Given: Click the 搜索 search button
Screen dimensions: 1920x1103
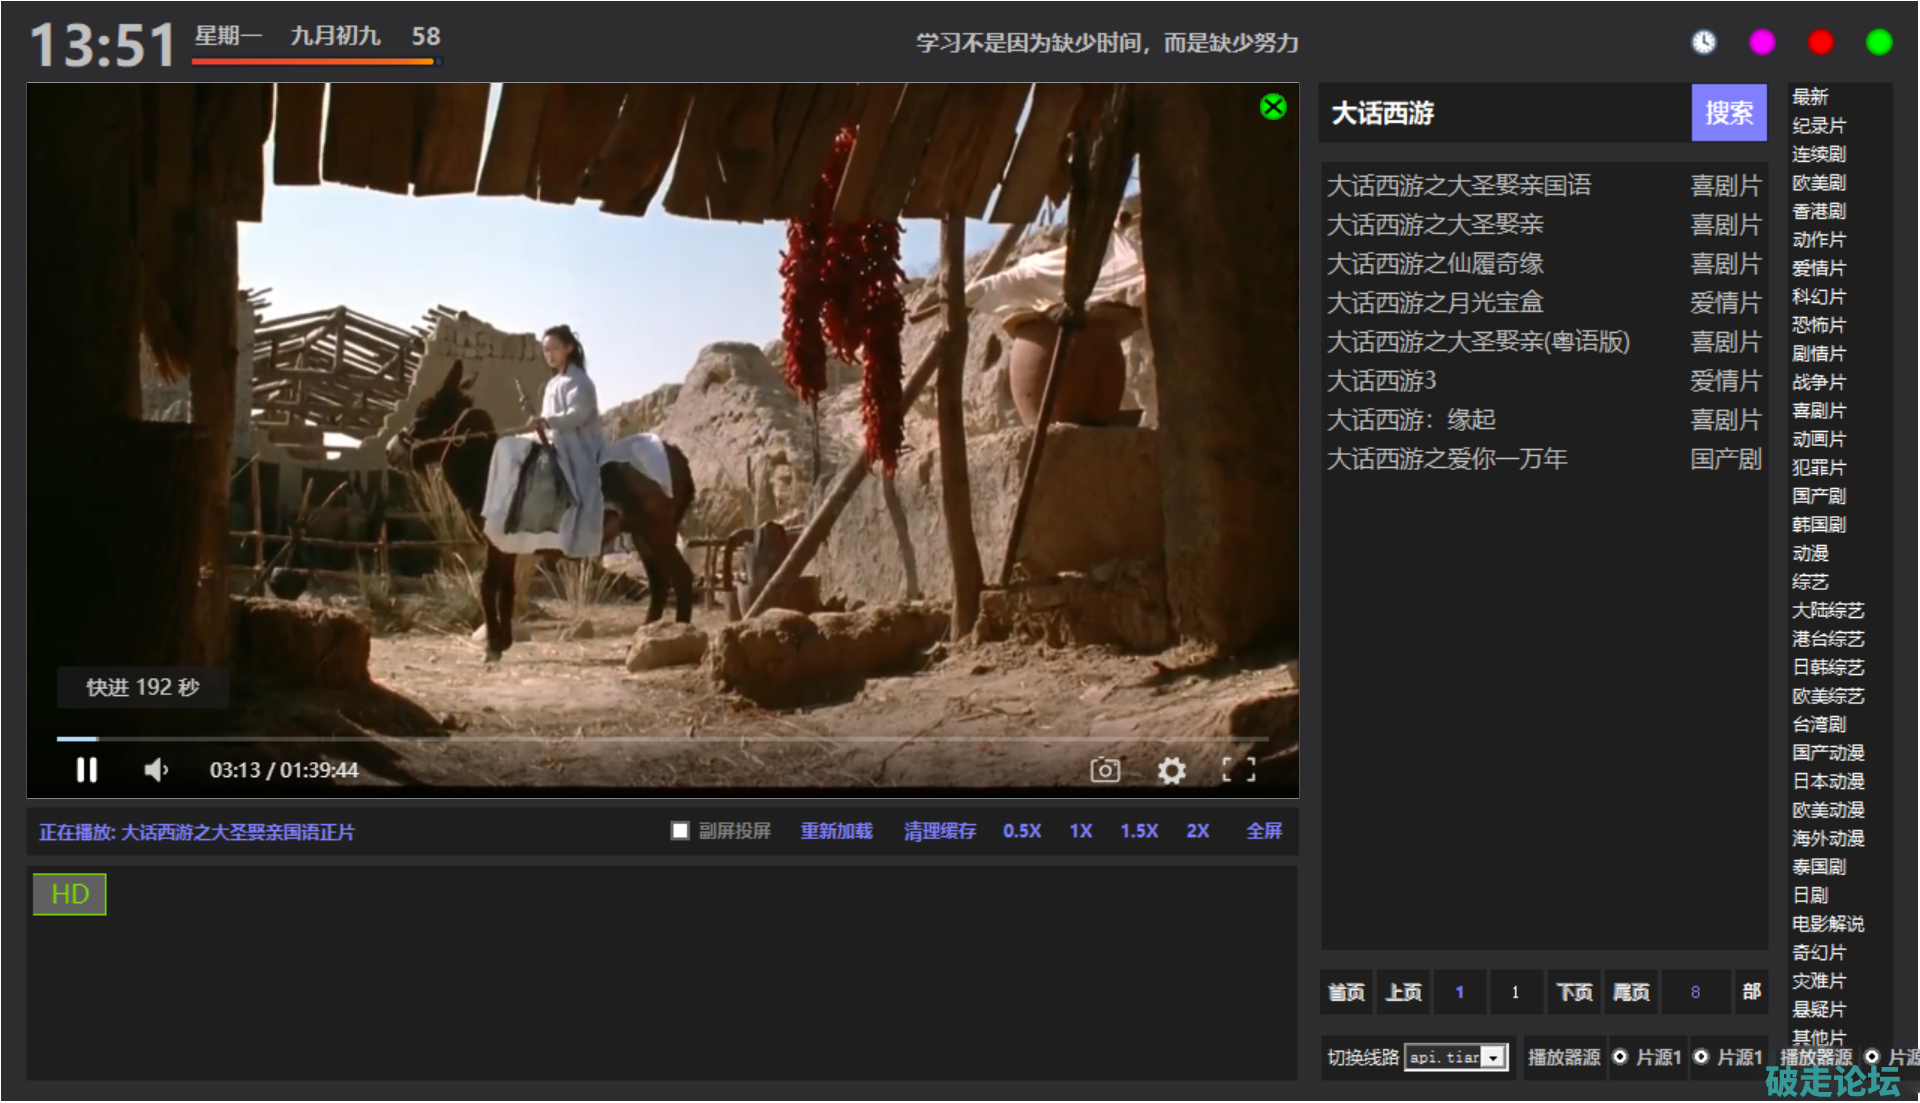Looking at the screenshot, I should point(1728,112).
